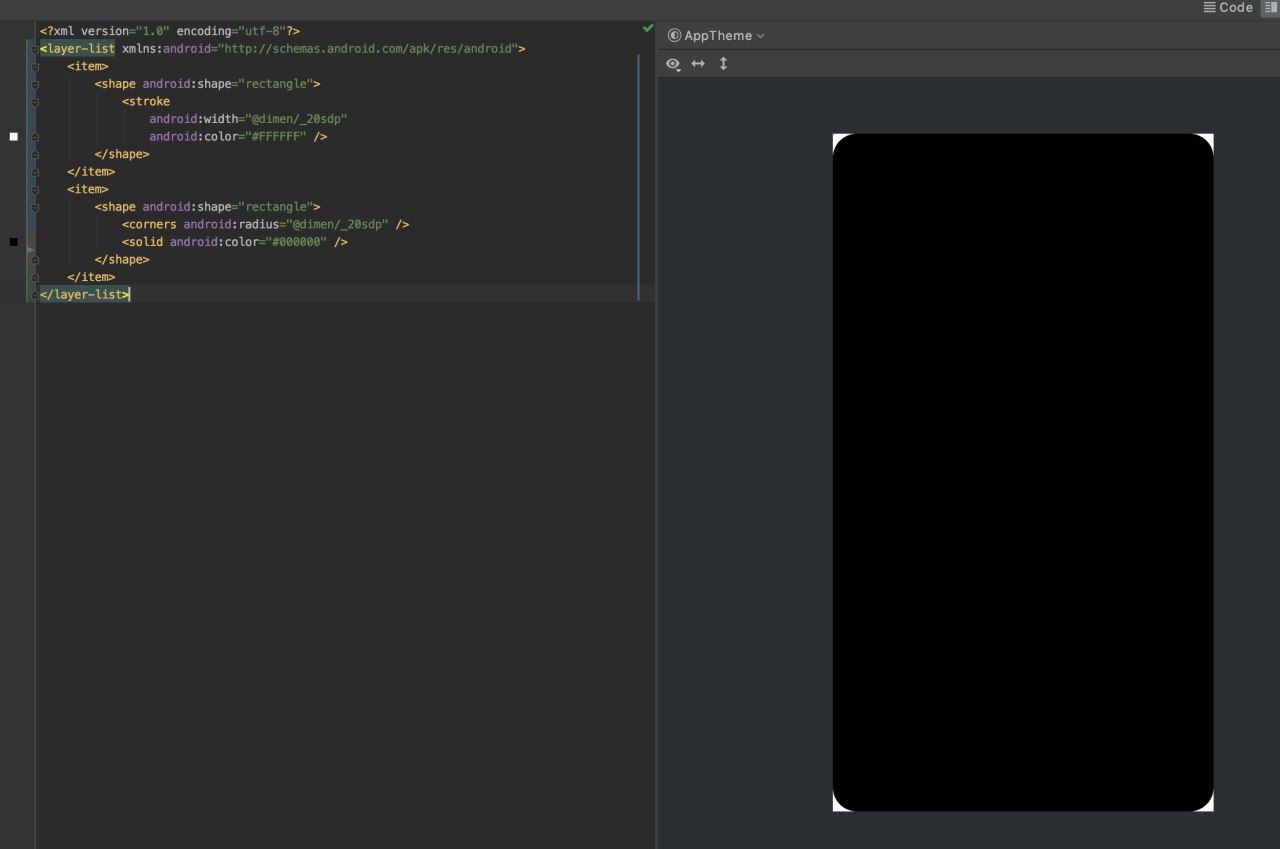The image size is (1280, 849).
Task: Click the opening layer-list tag name
Action: pyautogui.click(x=81, y=49)
